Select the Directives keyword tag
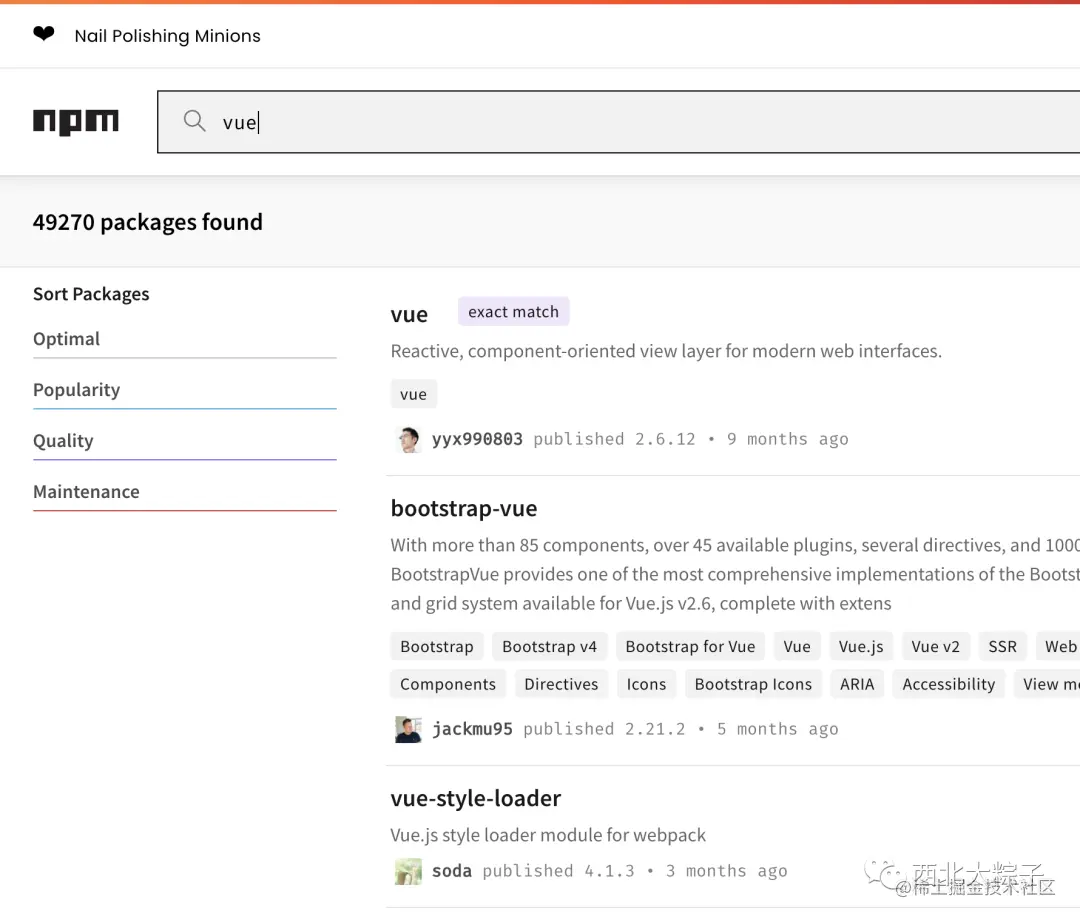Screen dimensions: 1080x922 click(561, 684)
